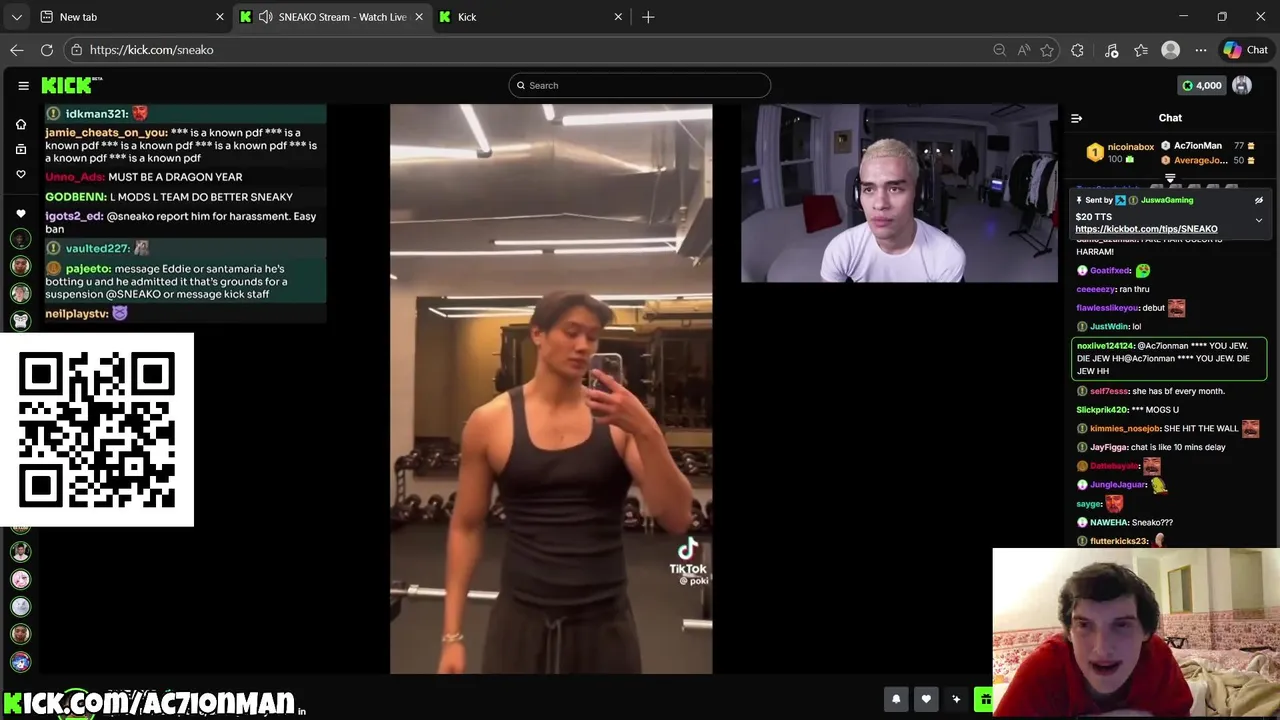Viewport: 1280px width, 720px height.
Task: Click the streamer webcam video feed
Action: (899, 193)
